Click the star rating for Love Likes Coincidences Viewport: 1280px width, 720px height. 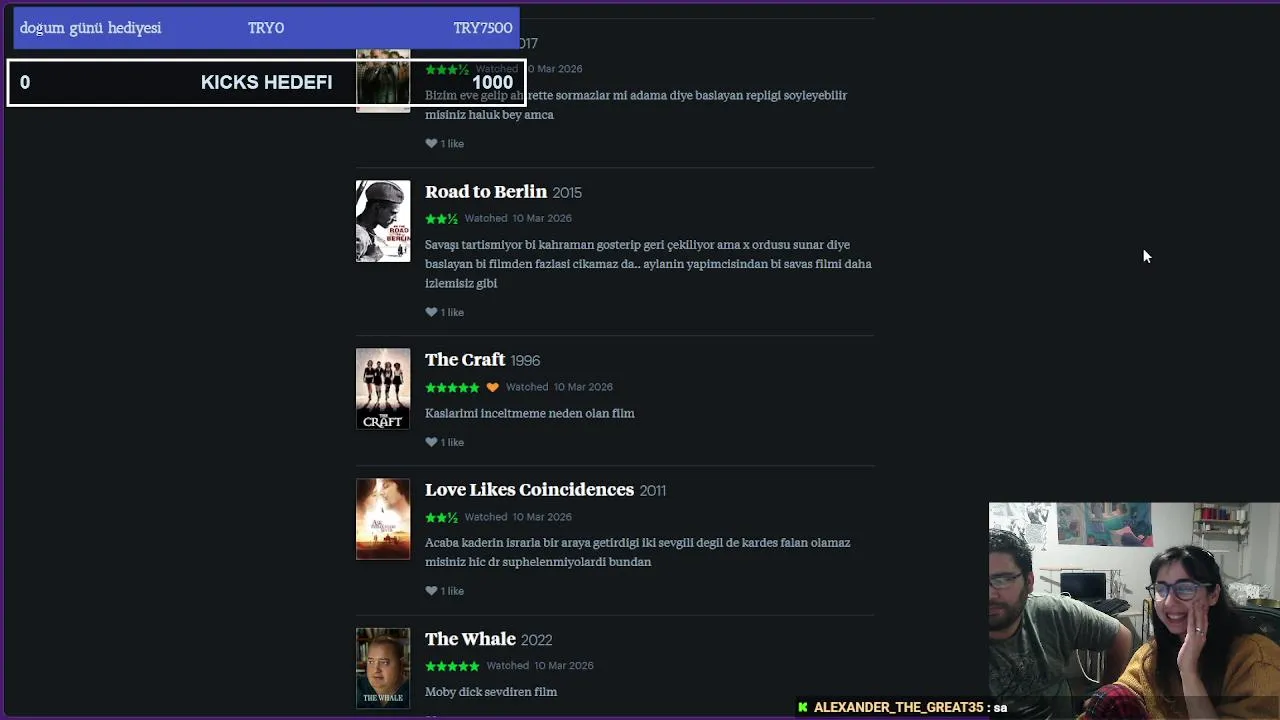pyautogui.click(x=441, y=517)
